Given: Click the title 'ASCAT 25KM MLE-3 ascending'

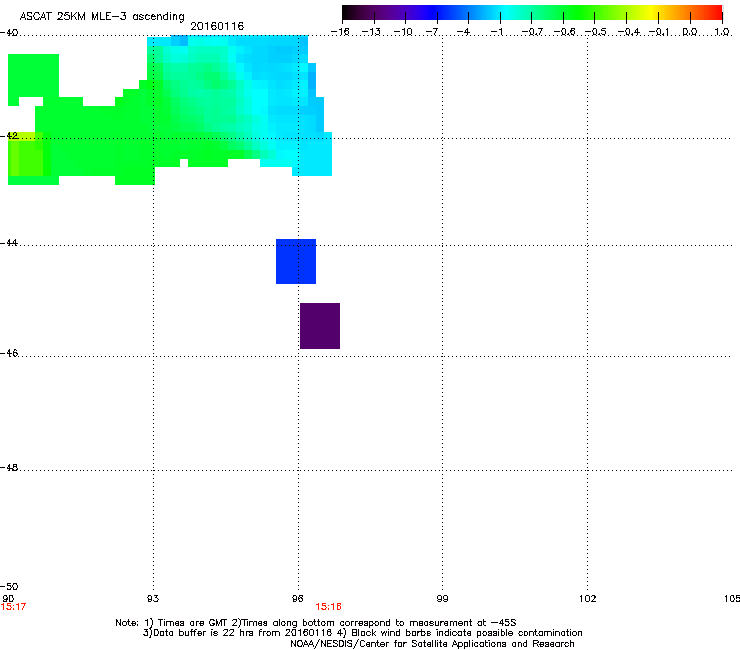Looking at the screenshot, I should click(102, 17).
